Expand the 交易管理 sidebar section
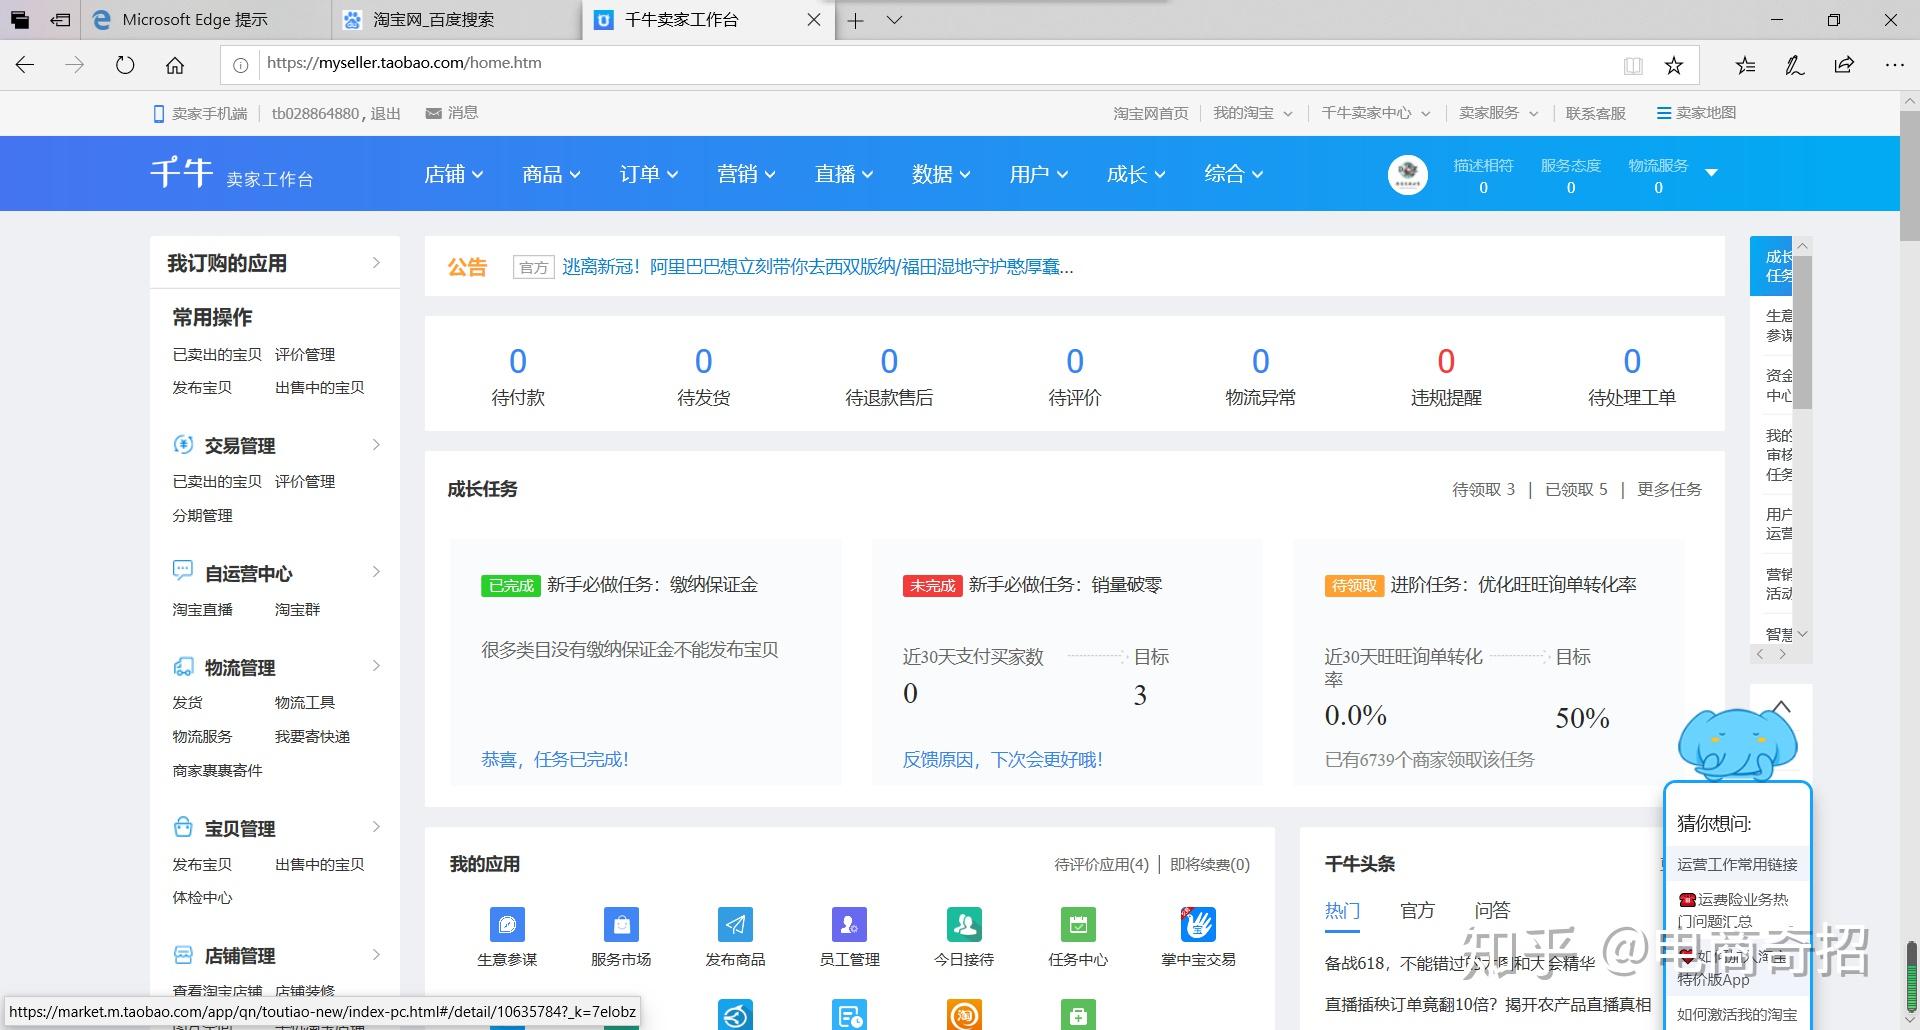This screenshot has width=1920, height=1030. coord(376,445)
